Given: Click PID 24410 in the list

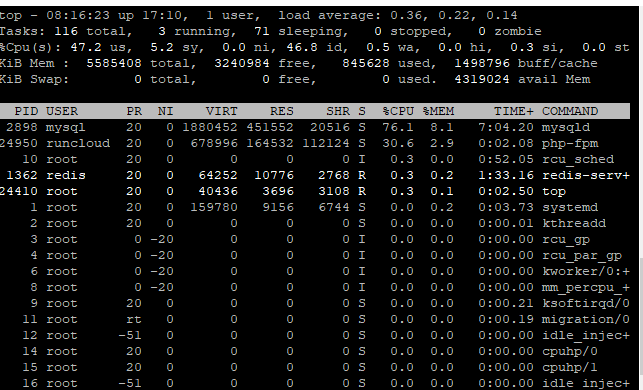Looking at the screenshot, I should click(19, 192).
